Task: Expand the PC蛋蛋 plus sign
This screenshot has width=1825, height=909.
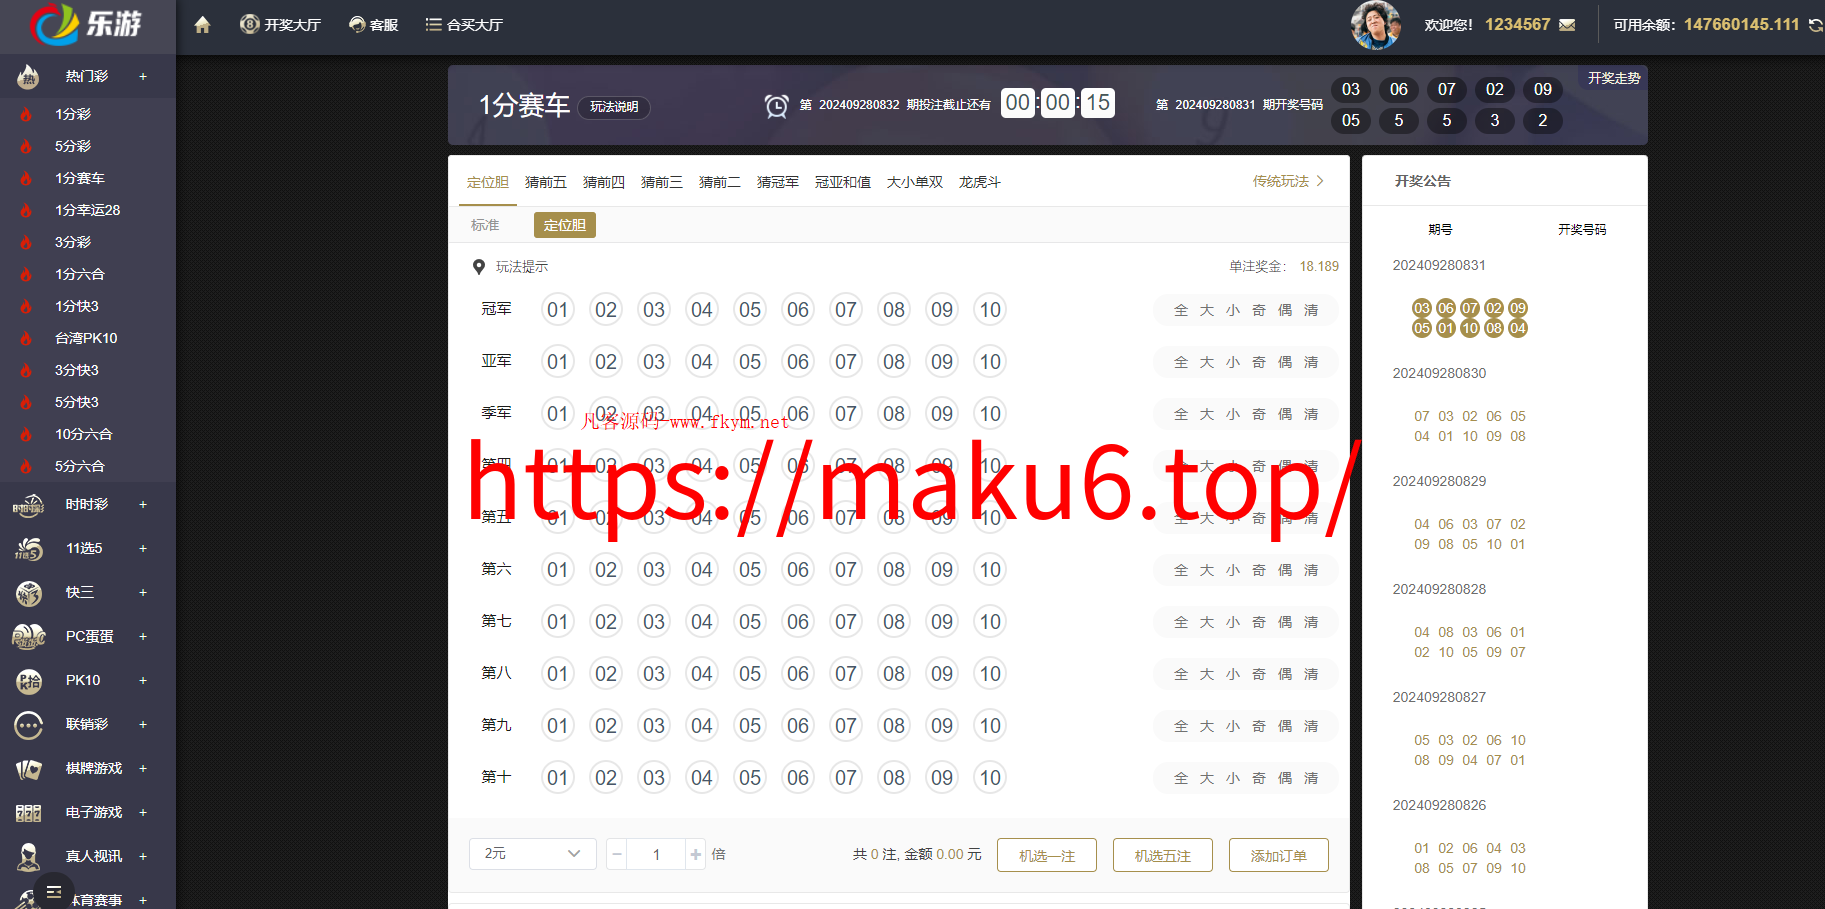Action: tap(143, 637)
